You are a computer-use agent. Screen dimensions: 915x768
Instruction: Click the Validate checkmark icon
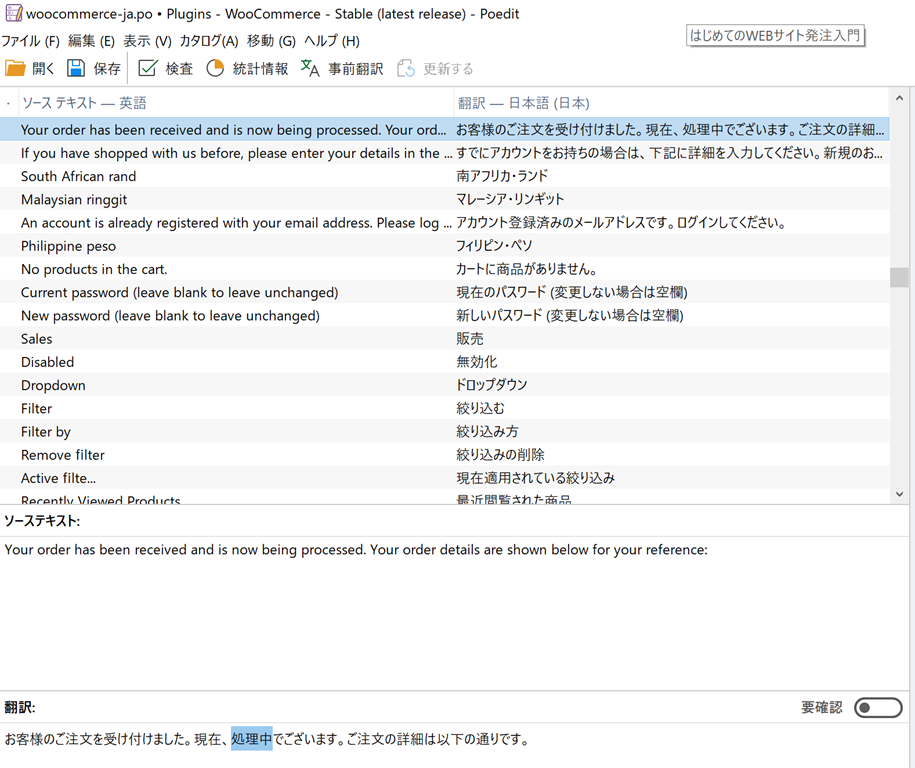click(148, 68)
